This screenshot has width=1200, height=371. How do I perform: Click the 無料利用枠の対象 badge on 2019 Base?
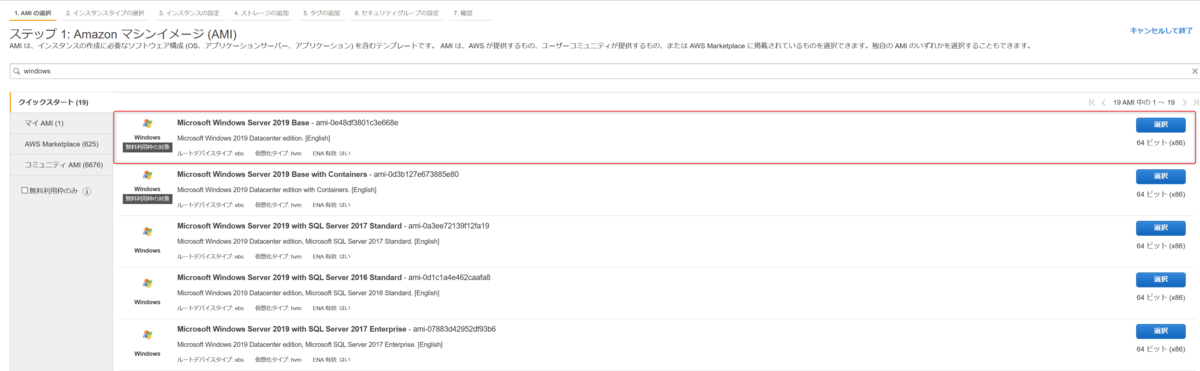pos(147,146)
